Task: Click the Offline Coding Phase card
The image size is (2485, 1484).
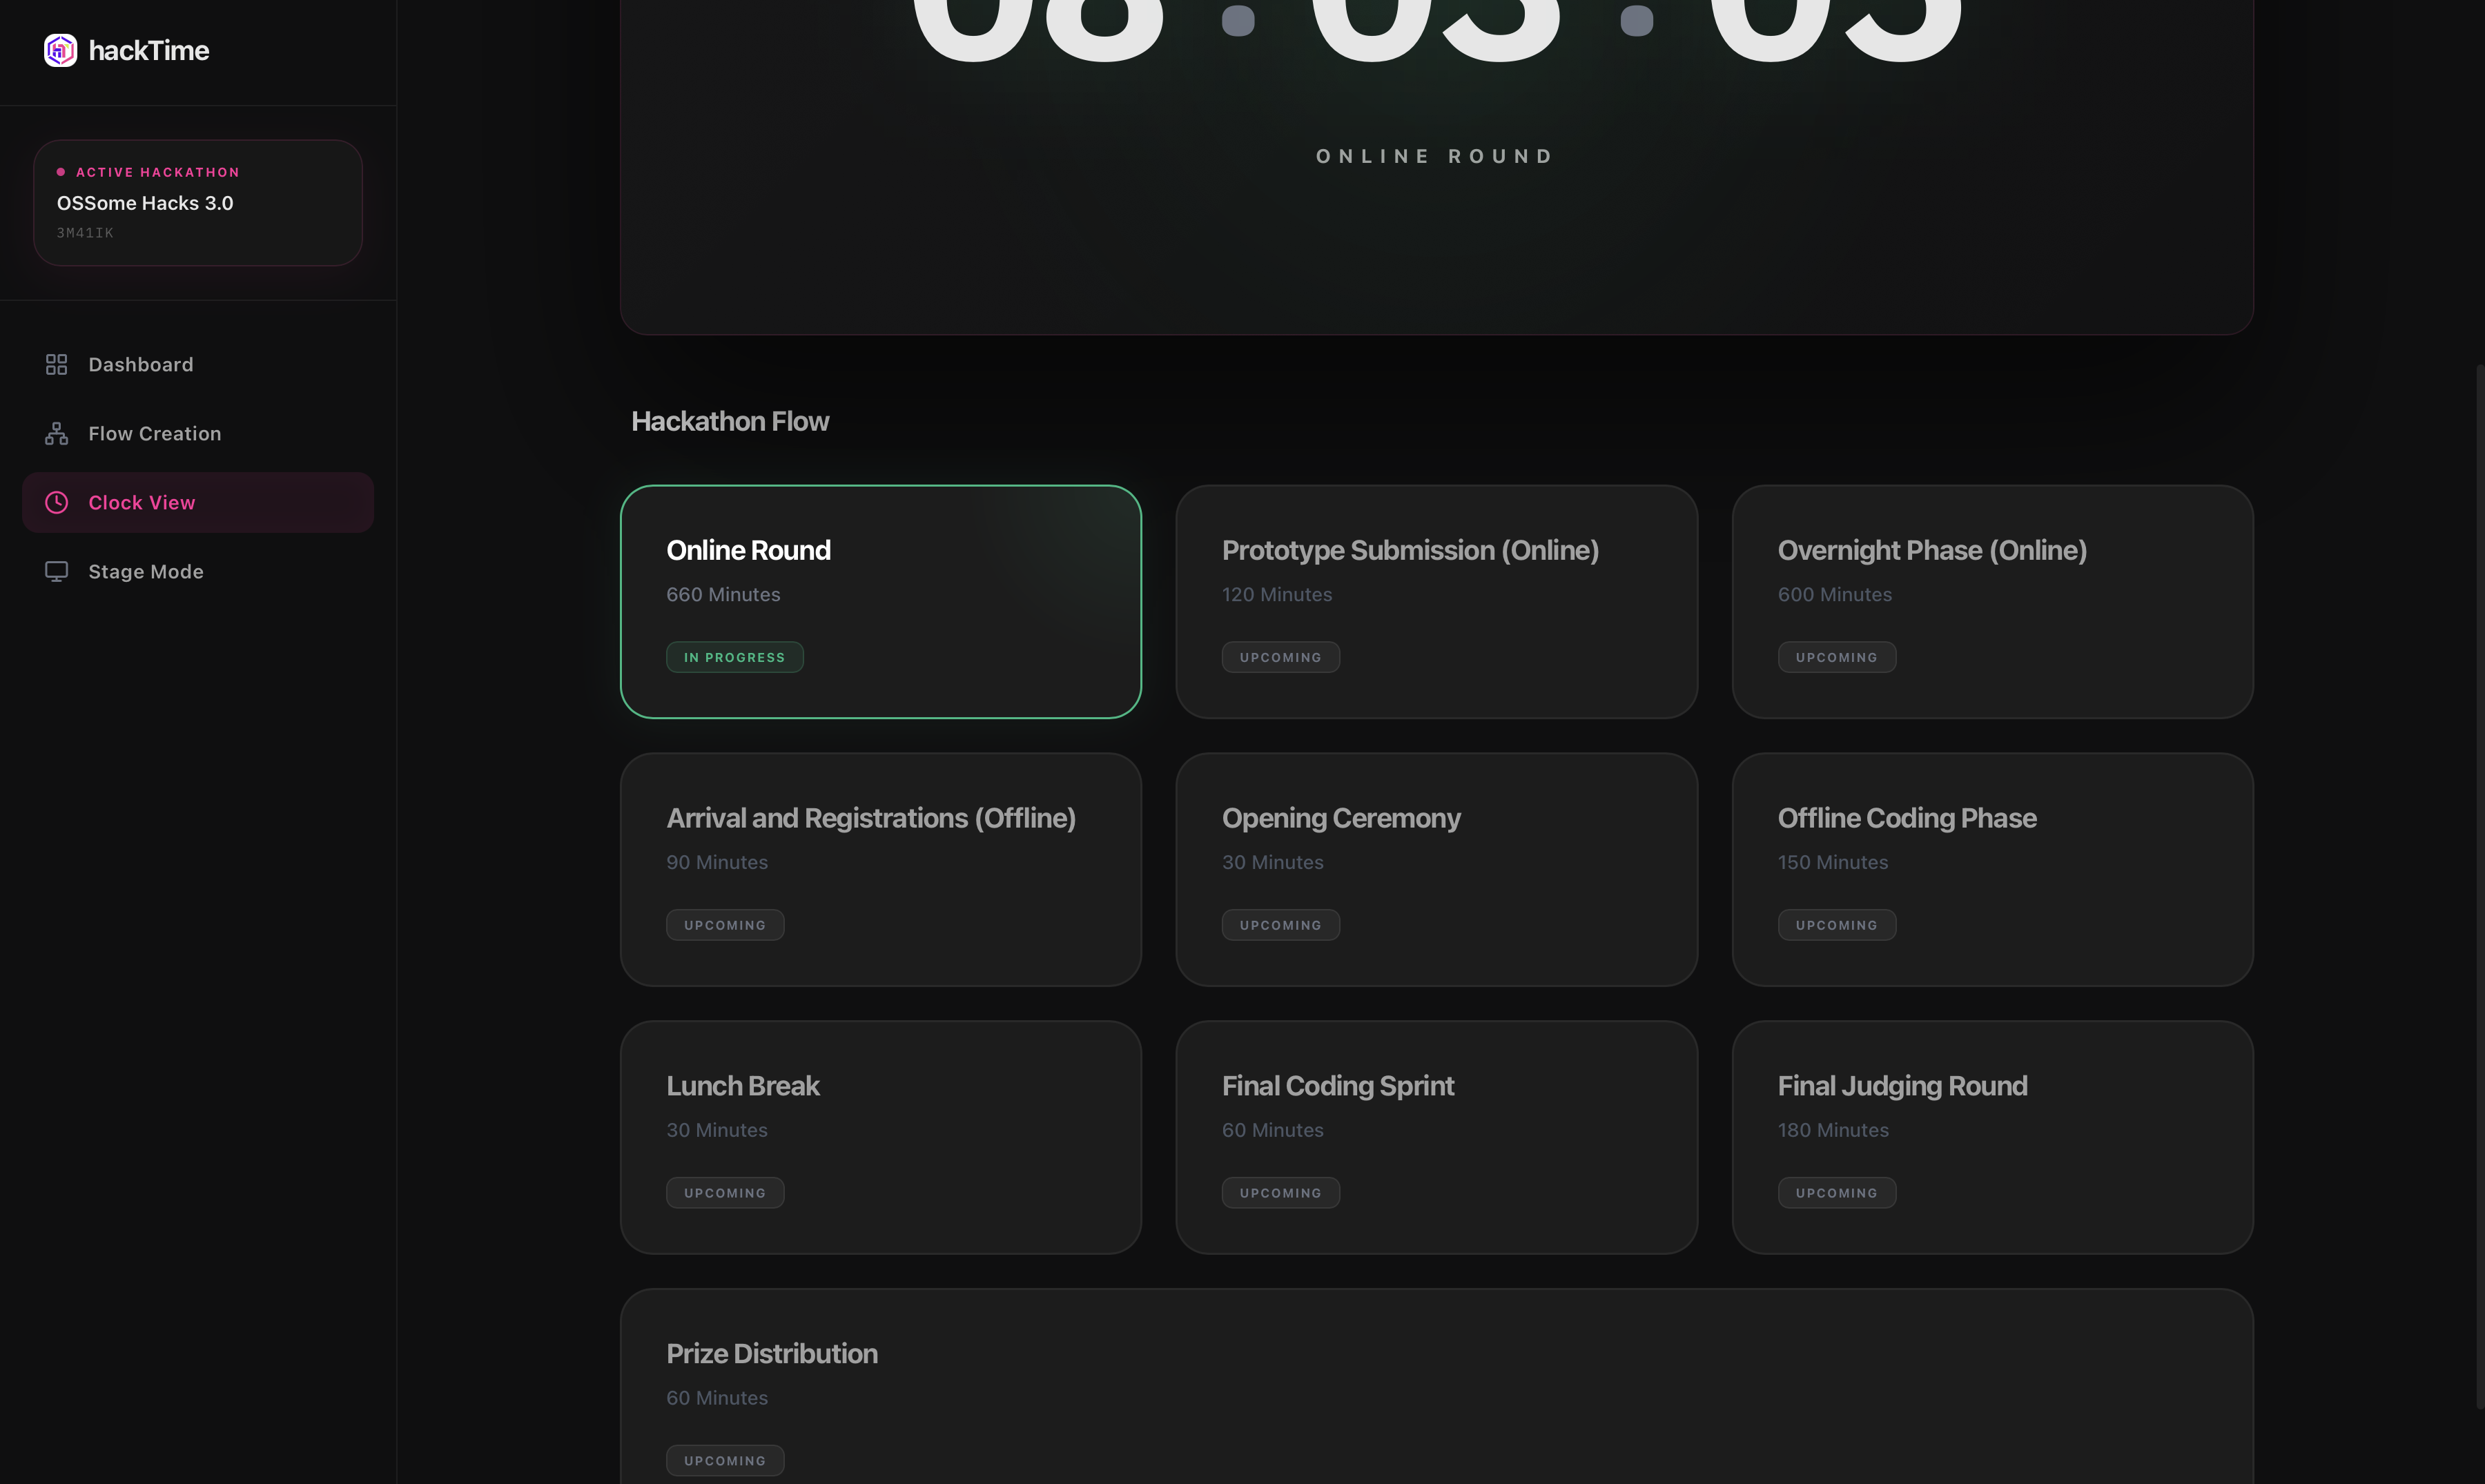Action: [x=1992, y=869]
